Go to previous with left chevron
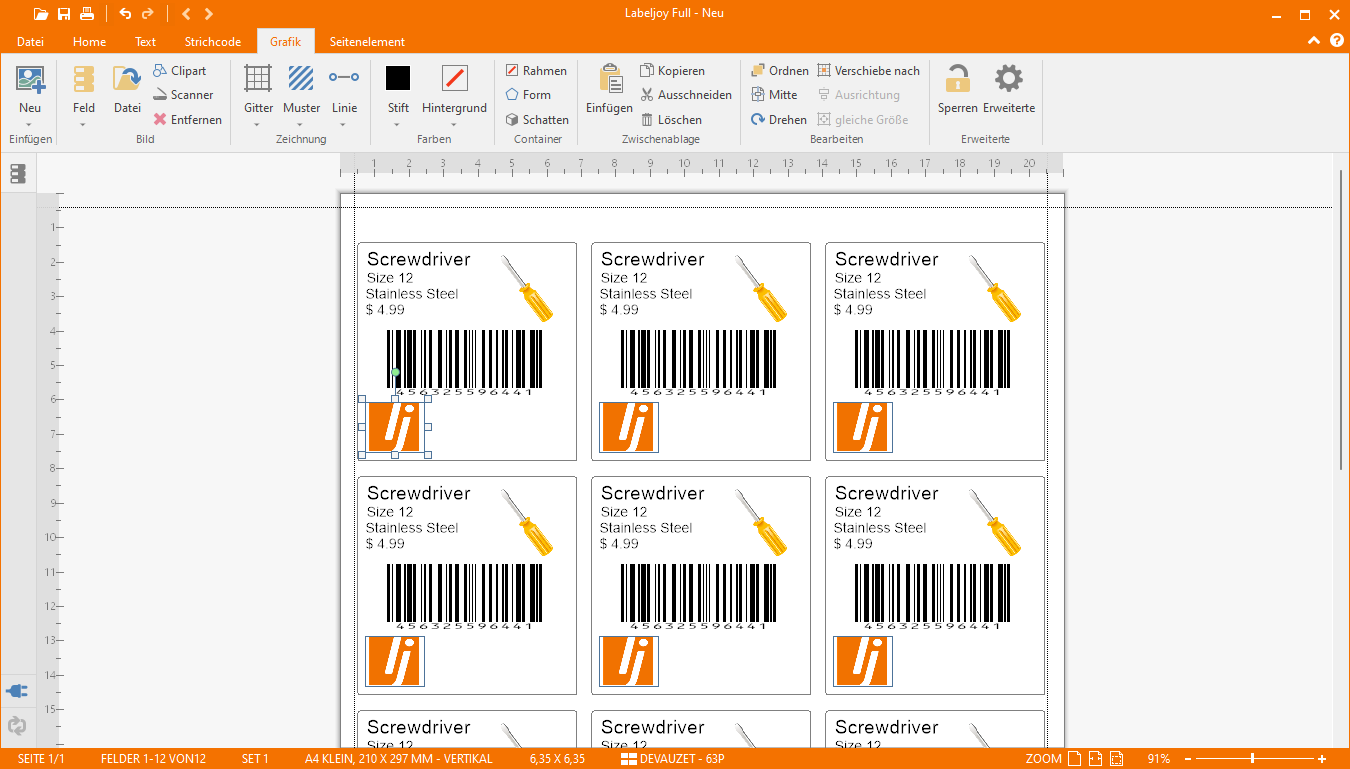 pos(186,14)
